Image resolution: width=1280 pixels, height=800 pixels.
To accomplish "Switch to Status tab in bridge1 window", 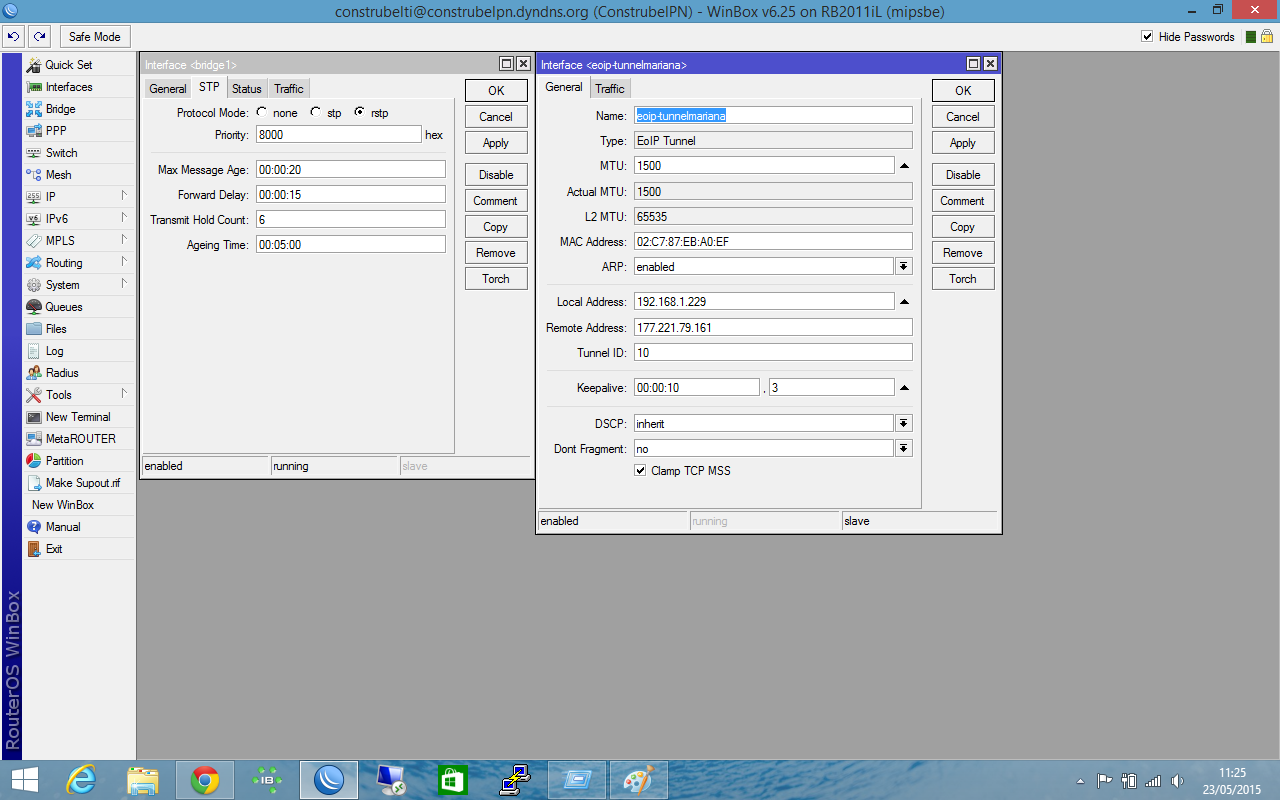I will [247, 89].
